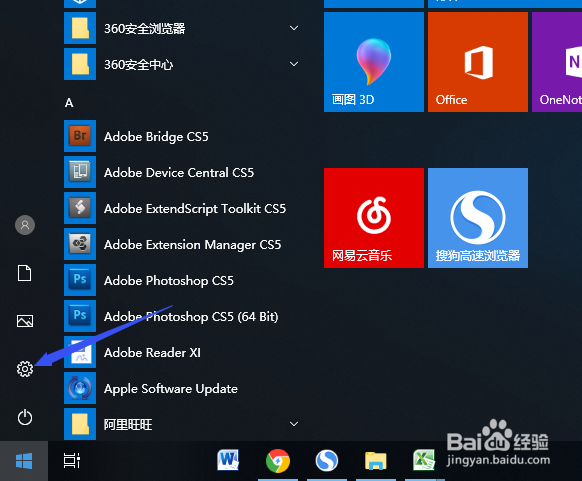Image resolution: width=582 pixels, height=481 pixels.
Task: Select Adobe Extension Manager CS5 text
Action: (193, 245)
